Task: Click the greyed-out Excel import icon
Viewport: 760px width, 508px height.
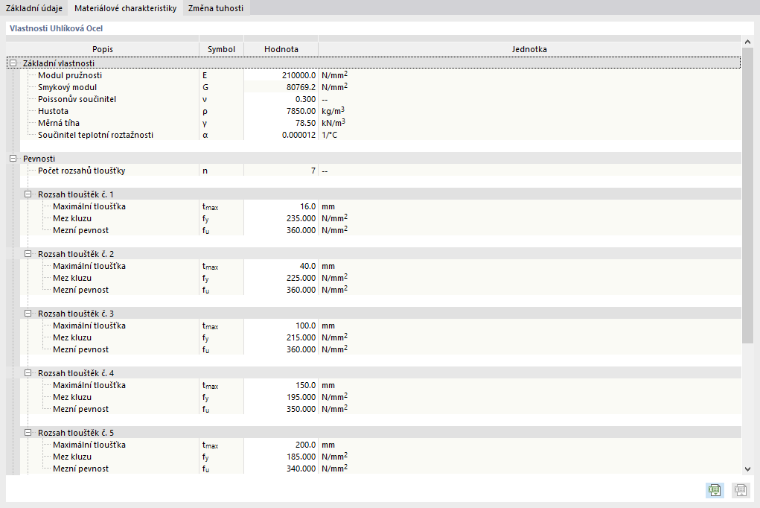Action: [x=740, y=490]
